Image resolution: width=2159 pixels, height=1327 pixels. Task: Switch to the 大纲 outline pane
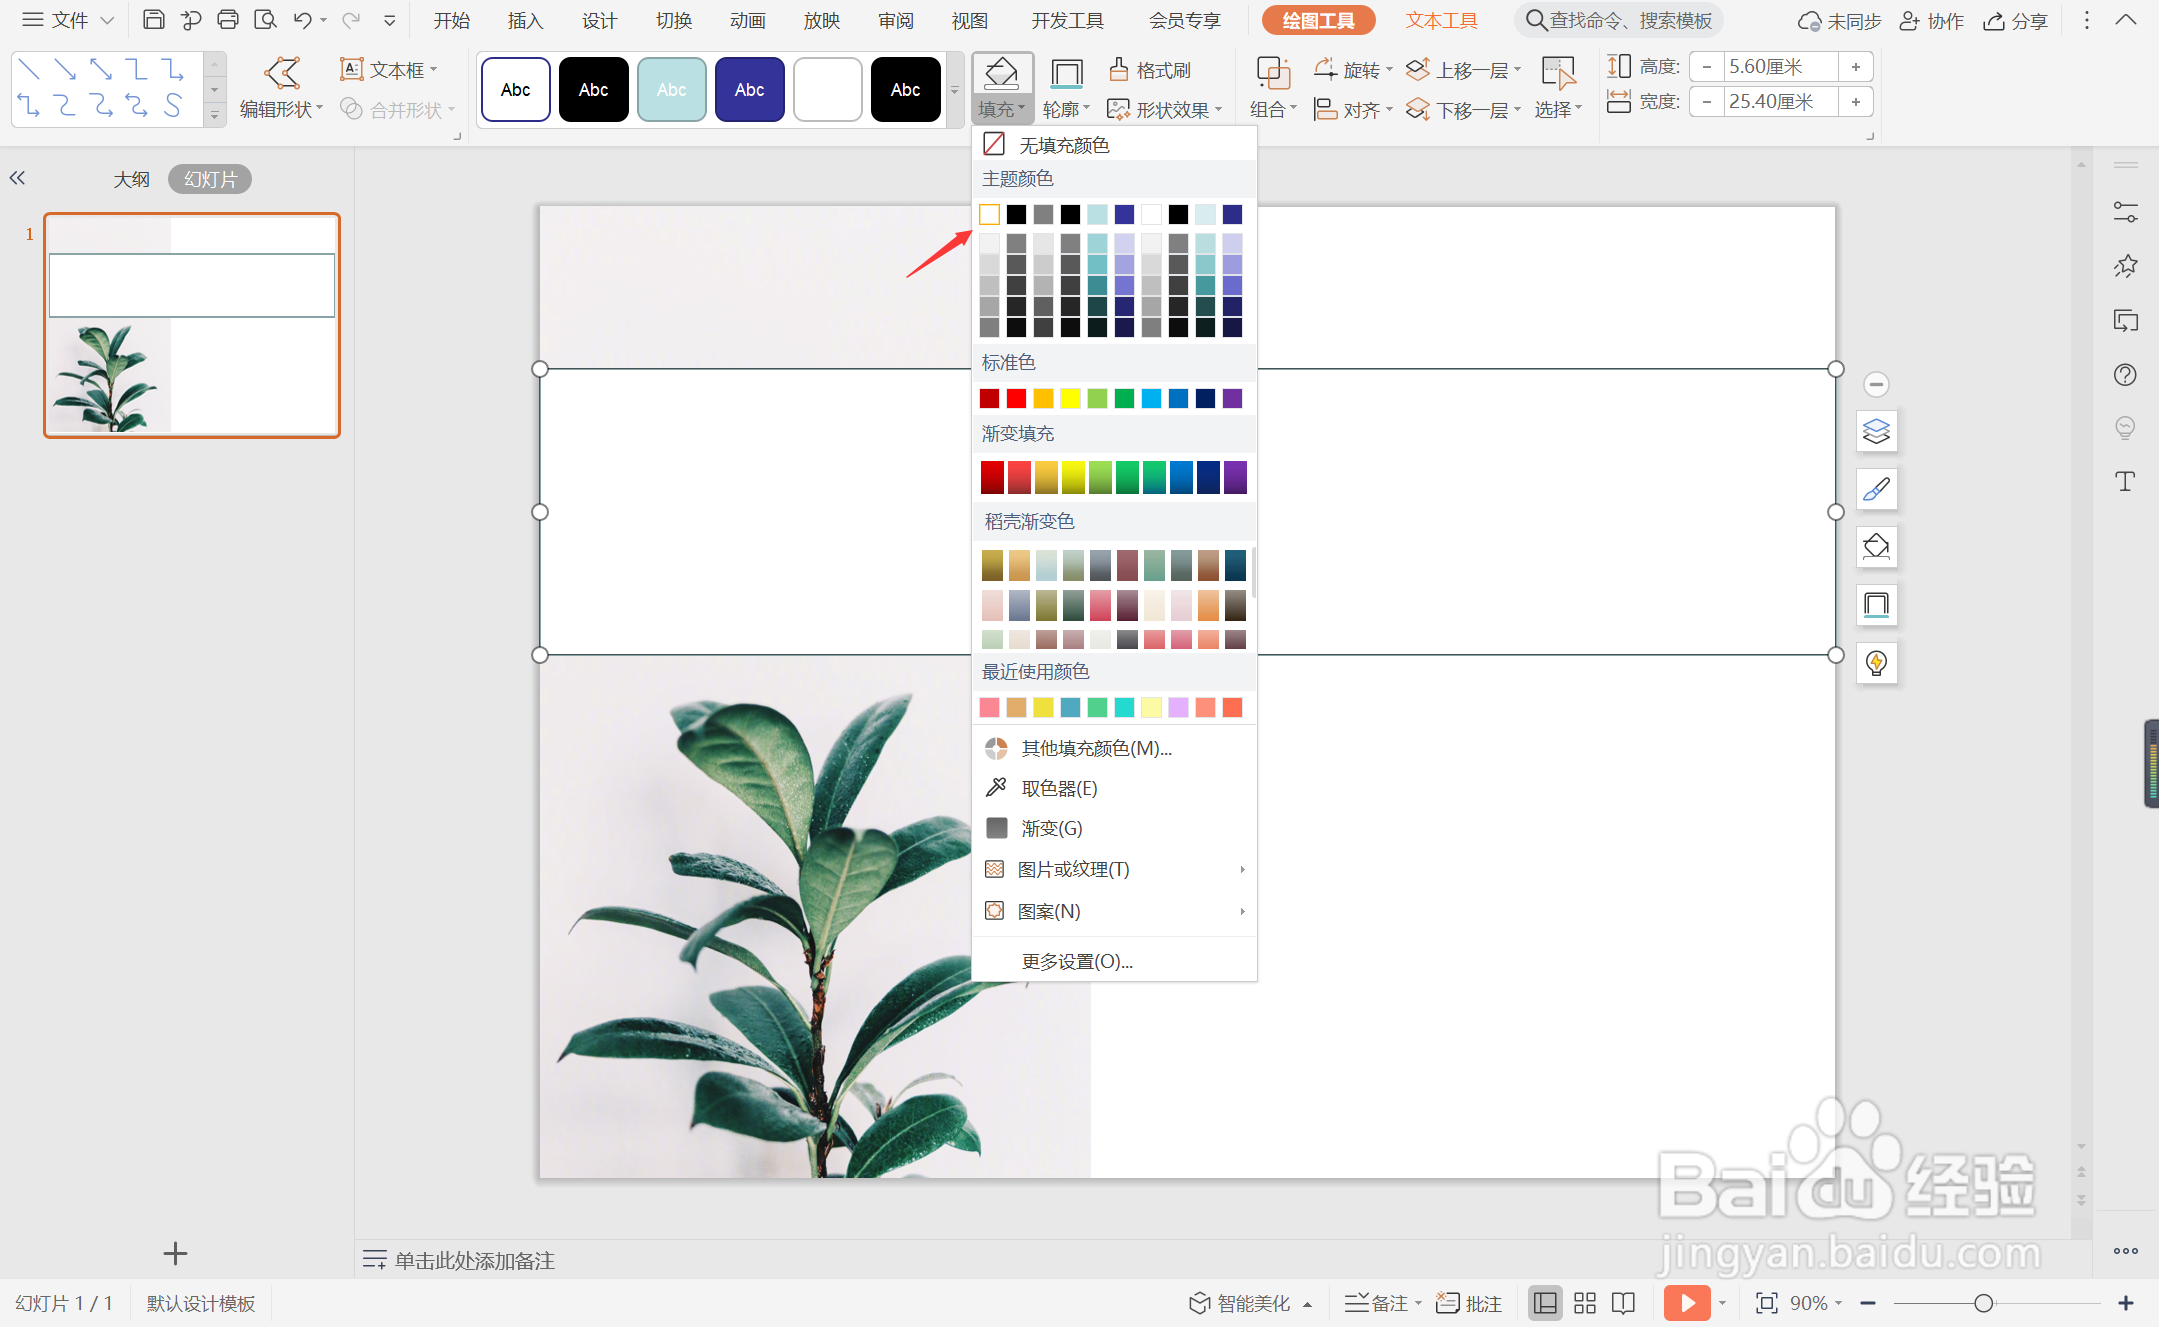click(x=131, y=179)
